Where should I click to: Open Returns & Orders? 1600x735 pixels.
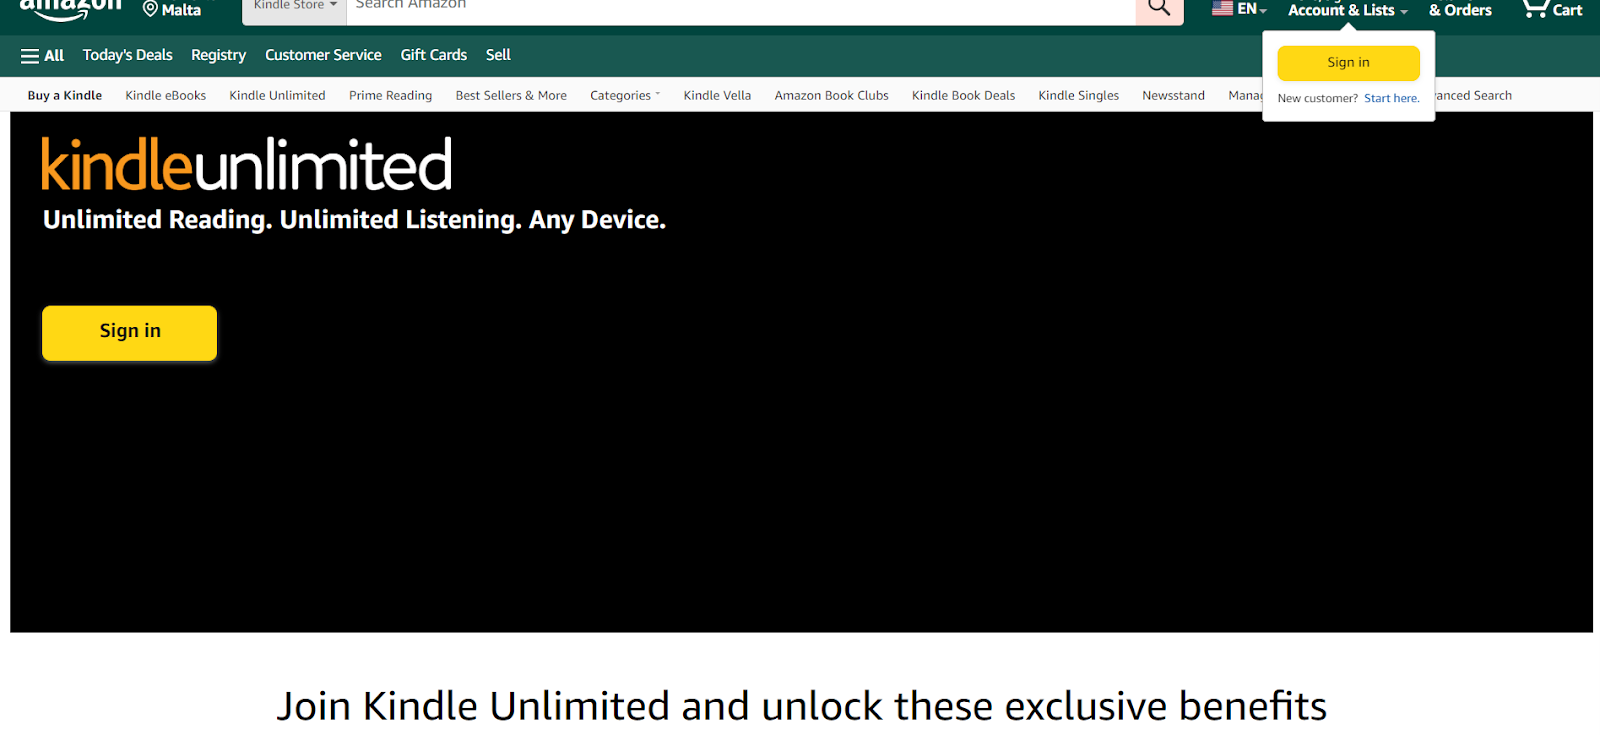tap(1460, 10)
